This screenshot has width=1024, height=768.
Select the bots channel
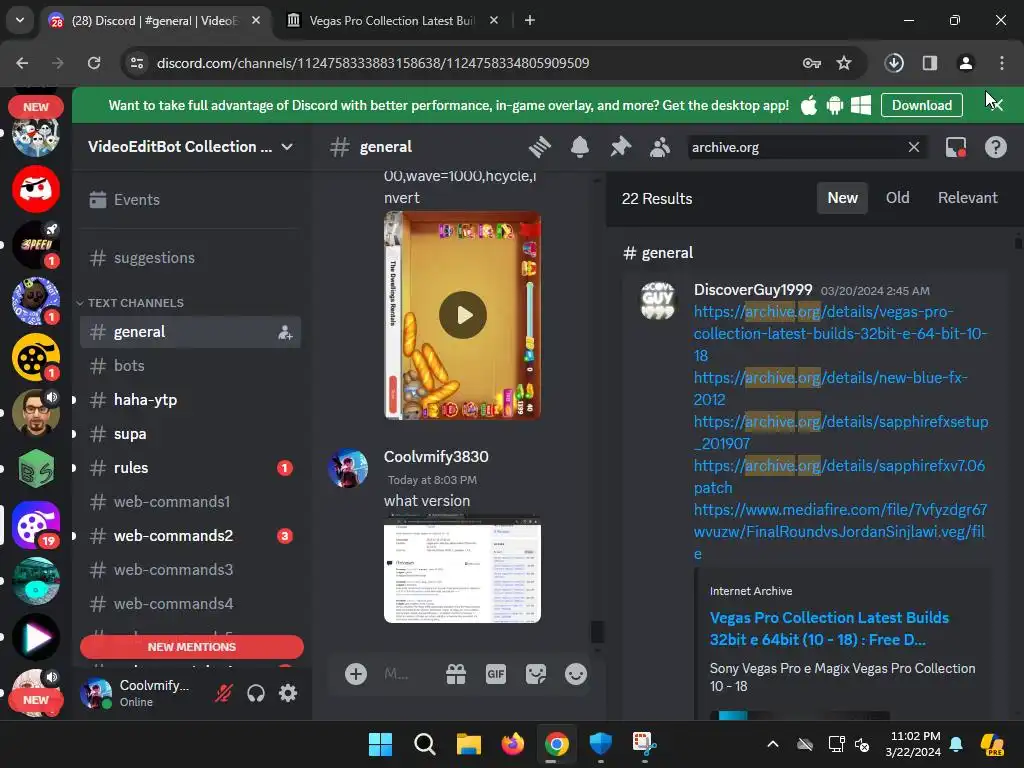[190, 366]
